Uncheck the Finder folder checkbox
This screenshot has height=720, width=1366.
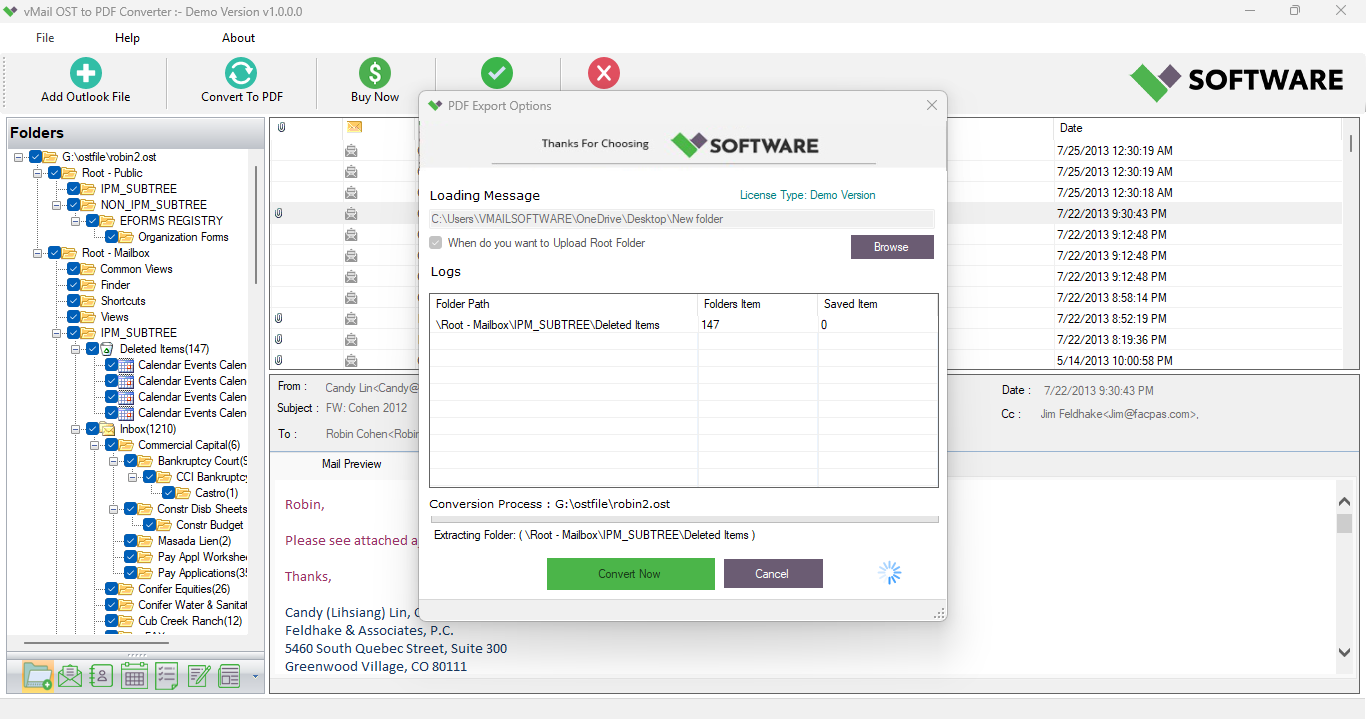tap(74, 285)
